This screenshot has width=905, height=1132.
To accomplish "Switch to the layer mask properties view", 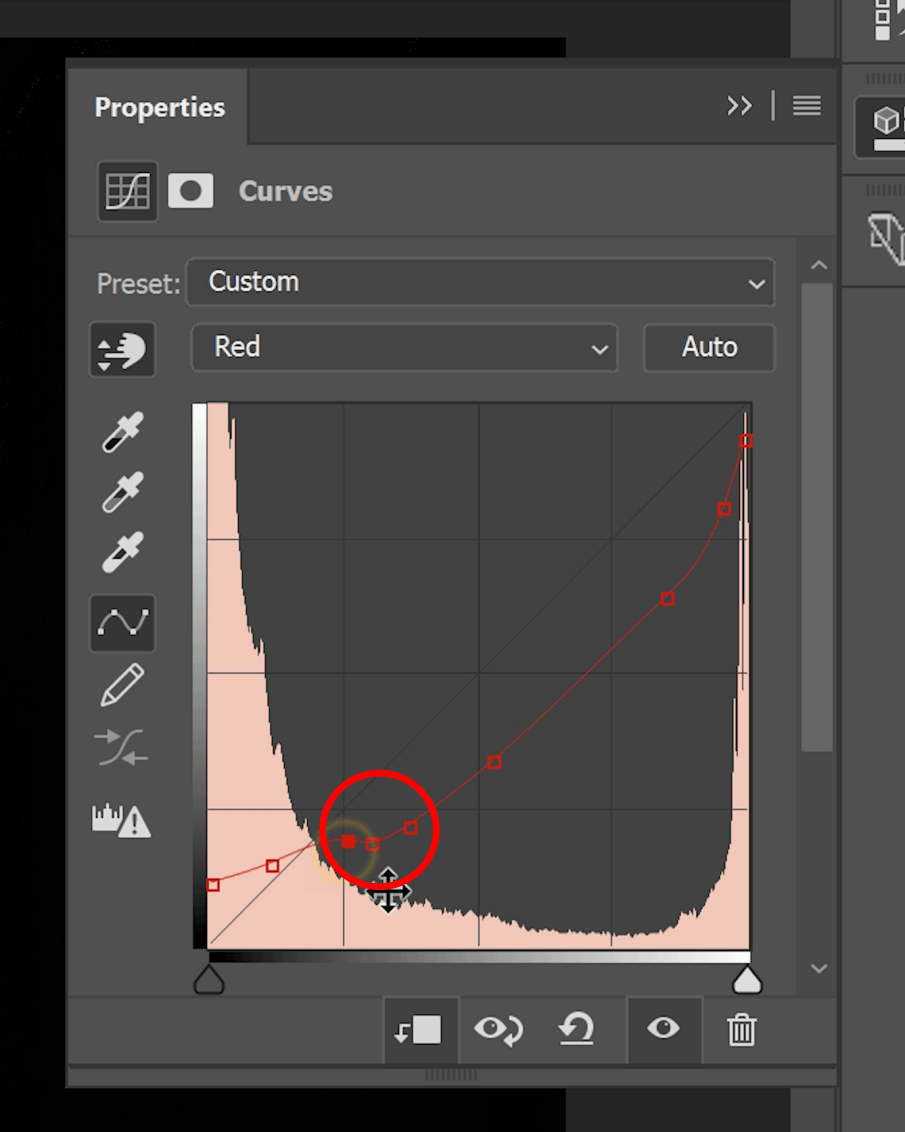I will (x=190, y=190).
